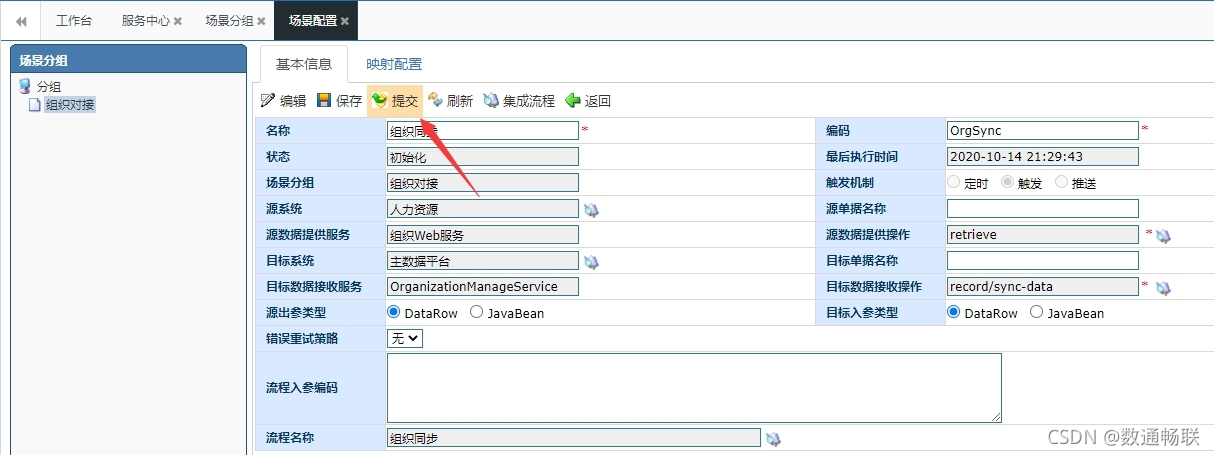This screenshot has height=455, width=1215.
Task: Open lookup icon beside 目标数据接收操作 field
Action: pos(1163,288)
